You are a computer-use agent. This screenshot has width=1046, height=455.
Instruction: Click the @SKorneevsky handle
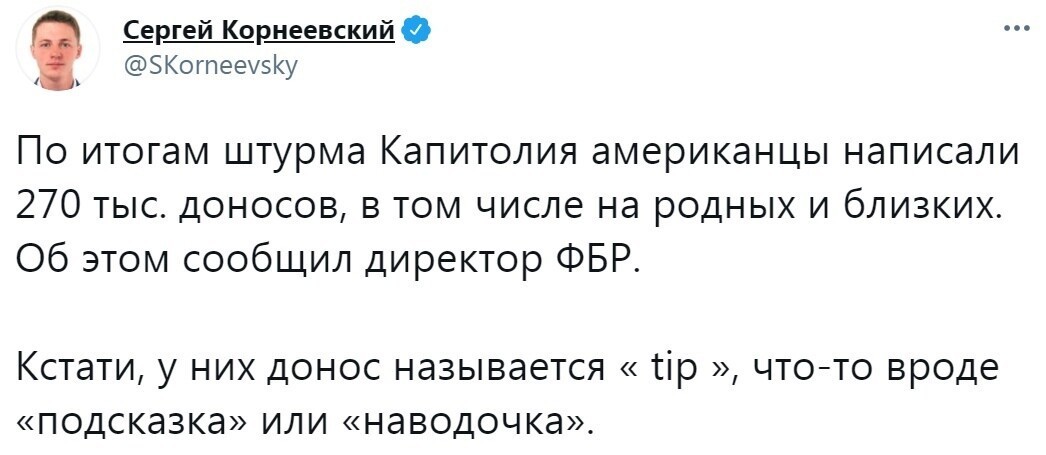click(210, 65)
